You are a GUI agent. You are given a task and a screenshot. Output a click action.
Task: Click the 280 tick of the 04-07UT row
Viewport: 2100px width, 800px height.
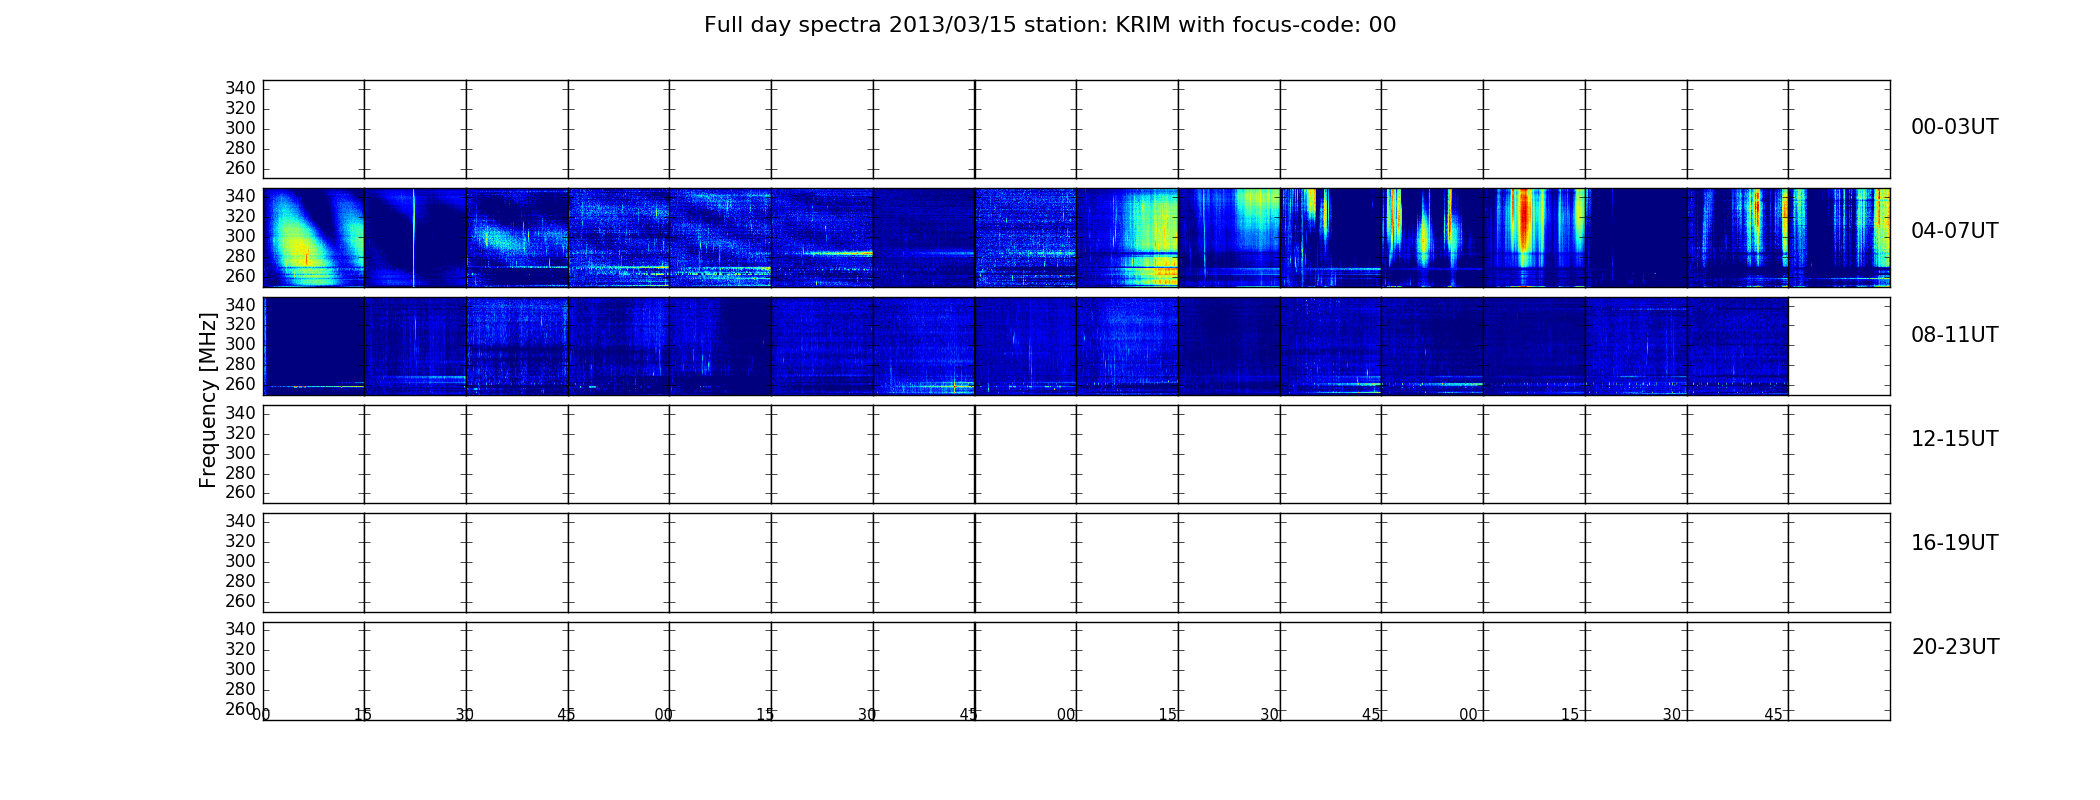click(x=240, y=256)
